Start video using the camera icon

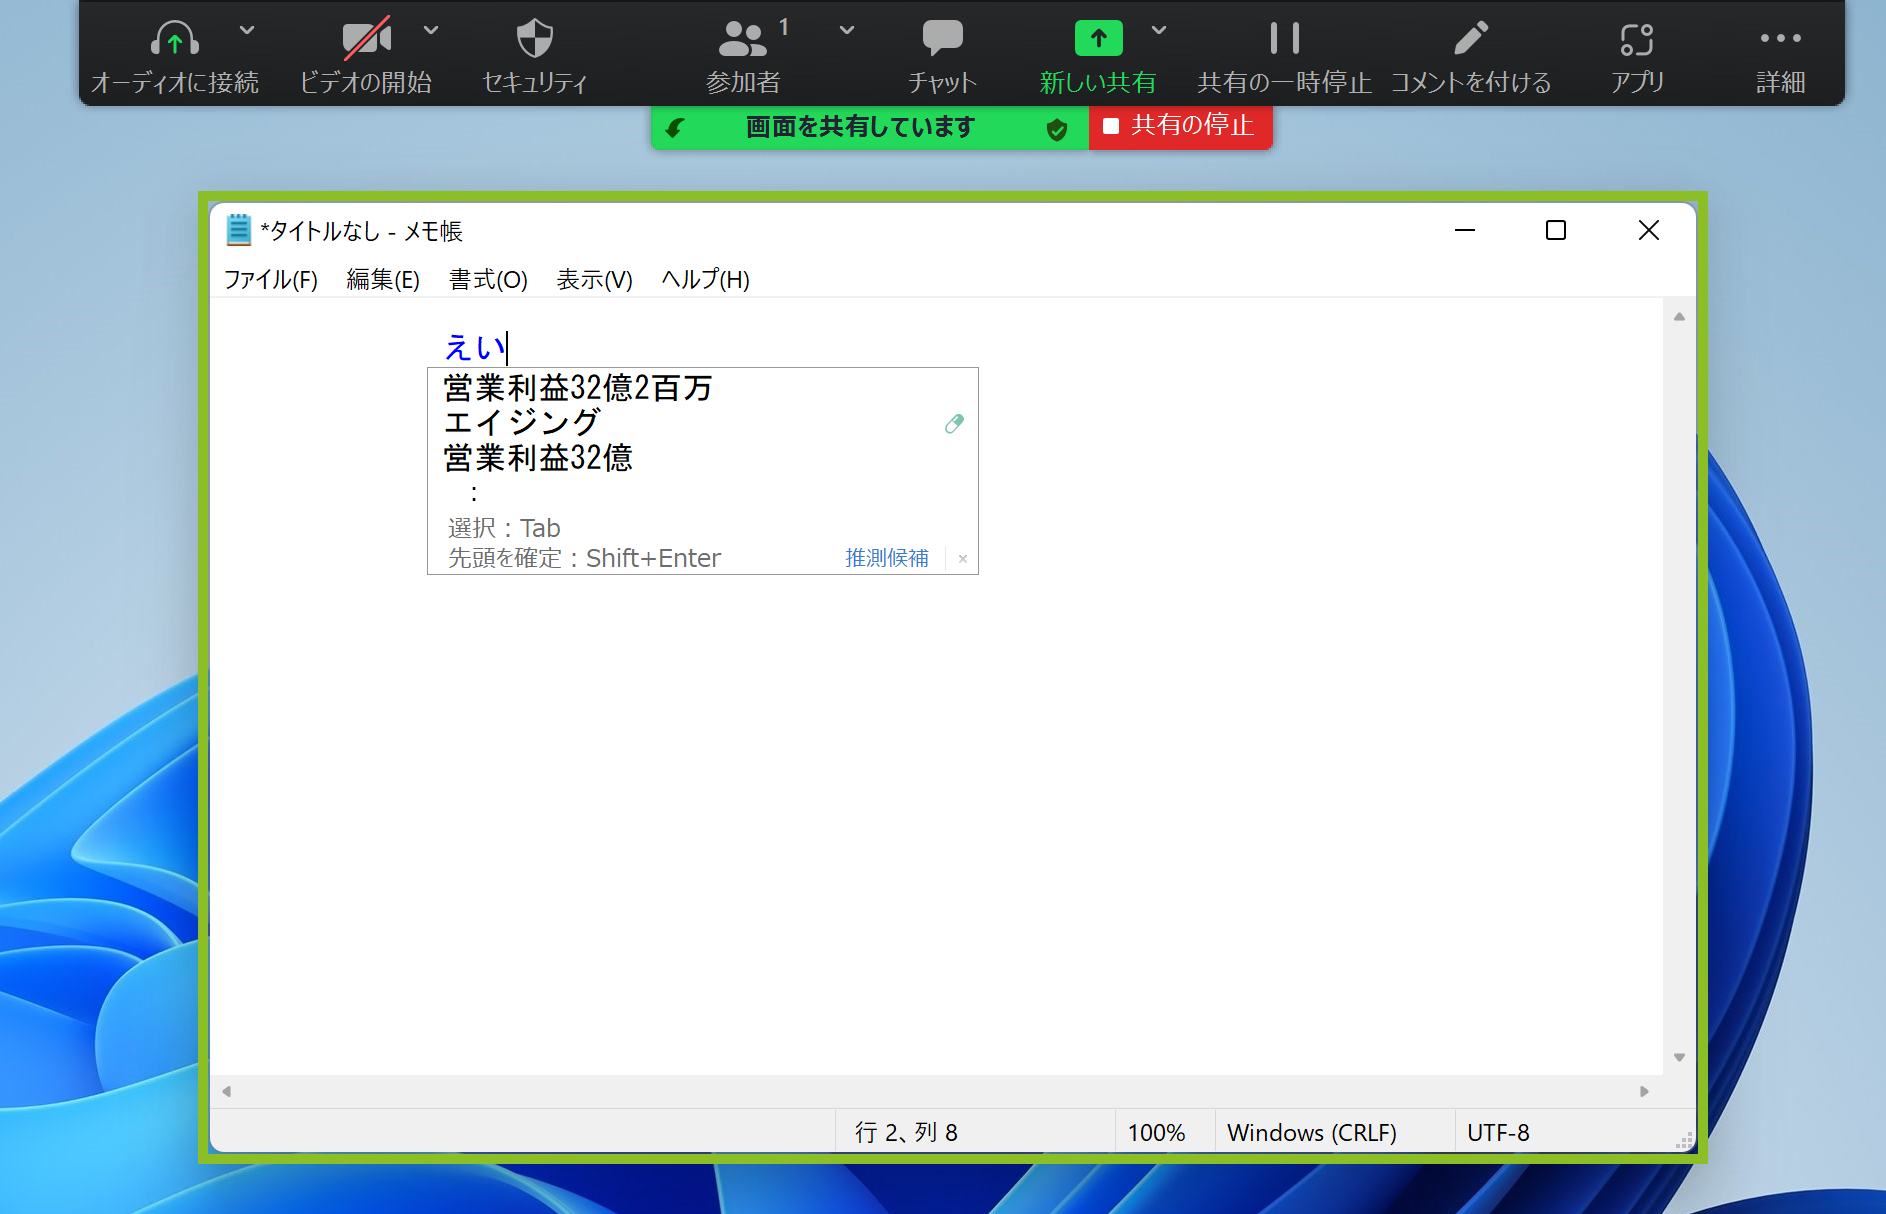[x=366, y=40]
